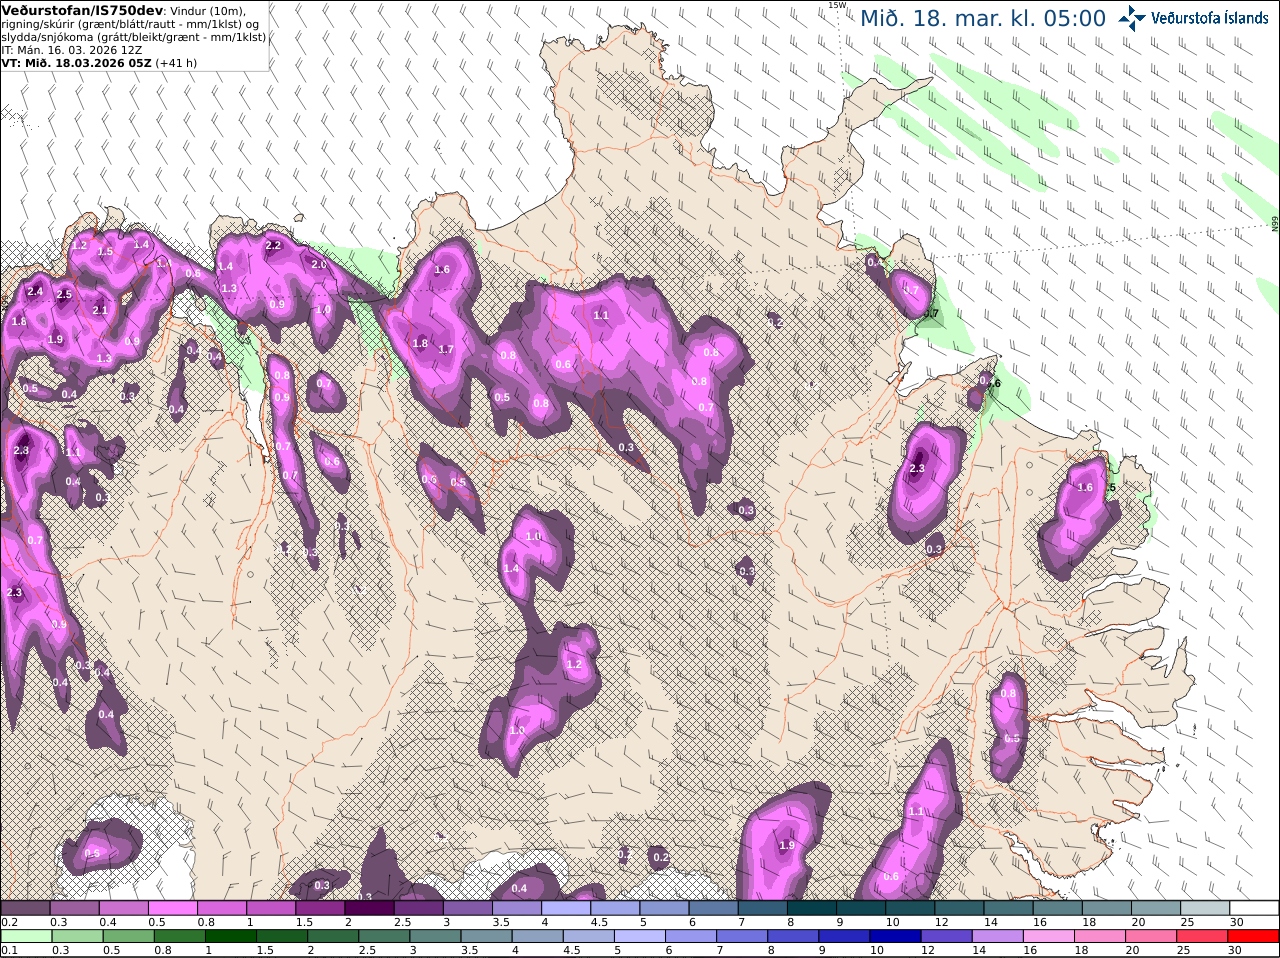1280x958 pixels.
Task: Click the 15W longitude label at the top
Action: [838, 5]
